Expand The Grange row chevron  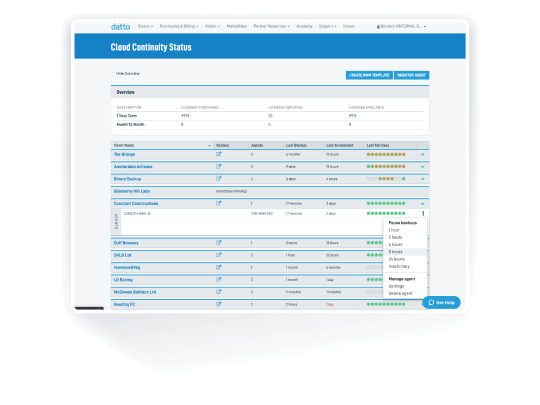[423, 155]
